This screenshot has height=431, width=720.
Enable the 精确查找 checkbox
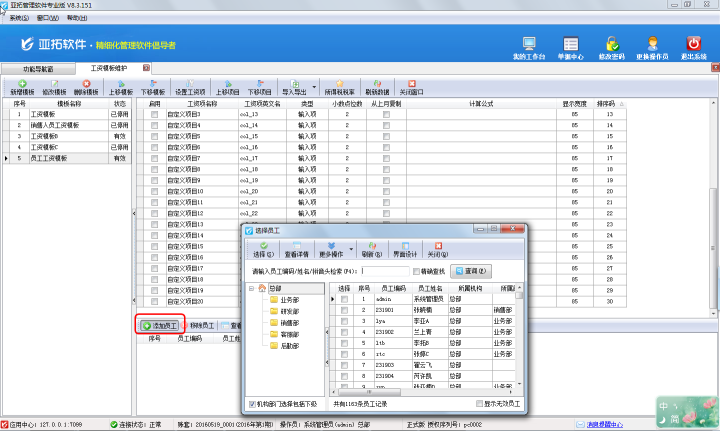click(x=417, y=270)
